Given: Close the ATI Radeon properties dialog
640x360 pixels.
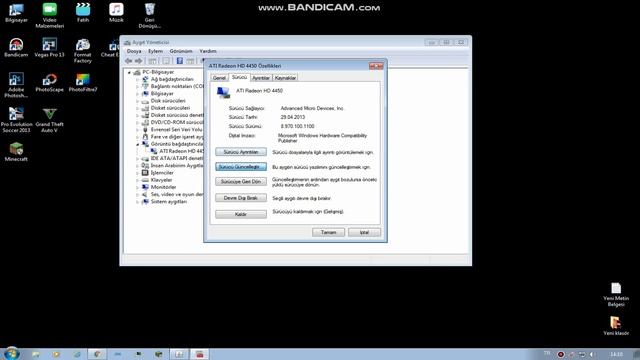Looking at the screenshot, I should (376, 66).
